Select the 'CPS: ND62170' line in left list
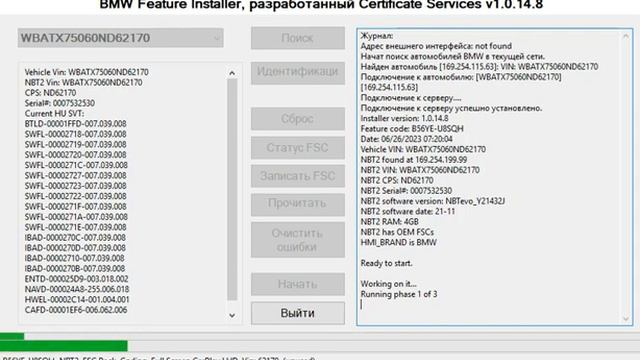The image size is (640, 360). point(50,93)
